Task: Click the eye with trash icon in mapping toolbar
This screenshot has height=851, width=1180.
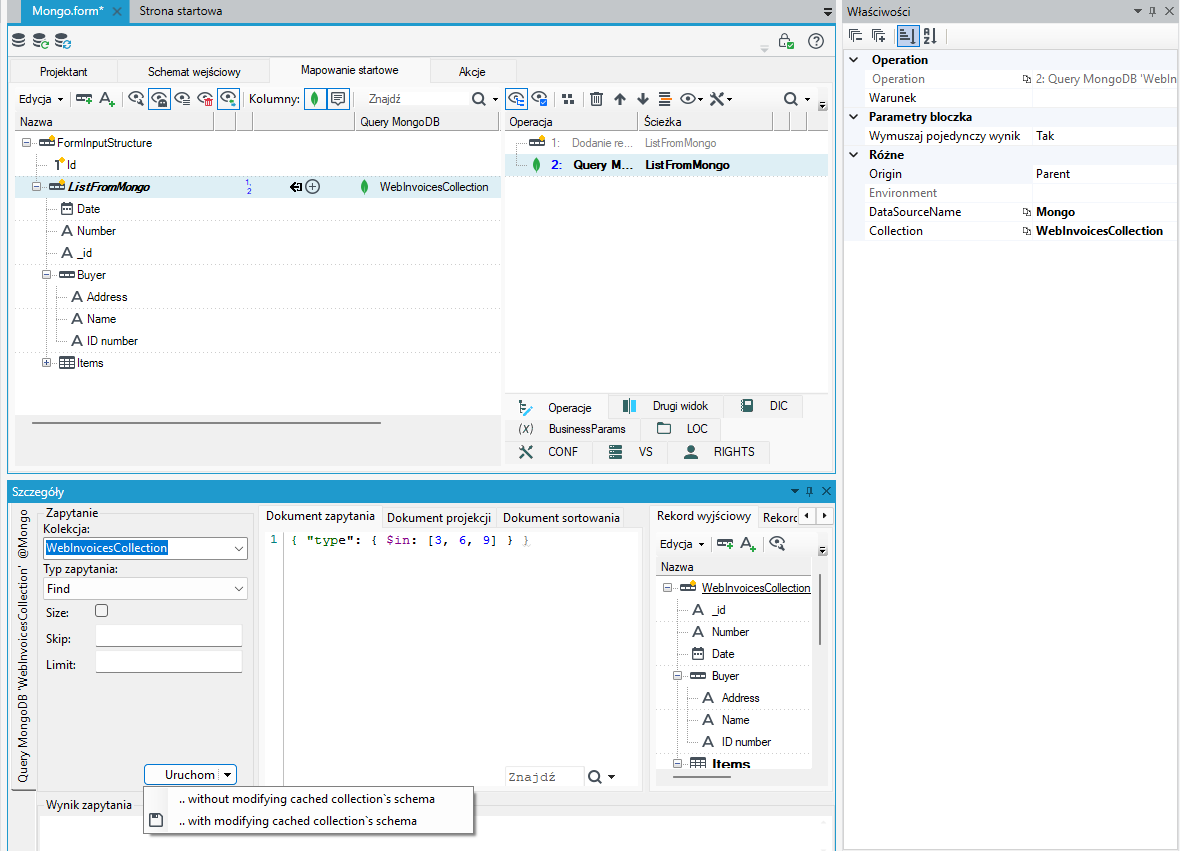Action: pos(205,99)
